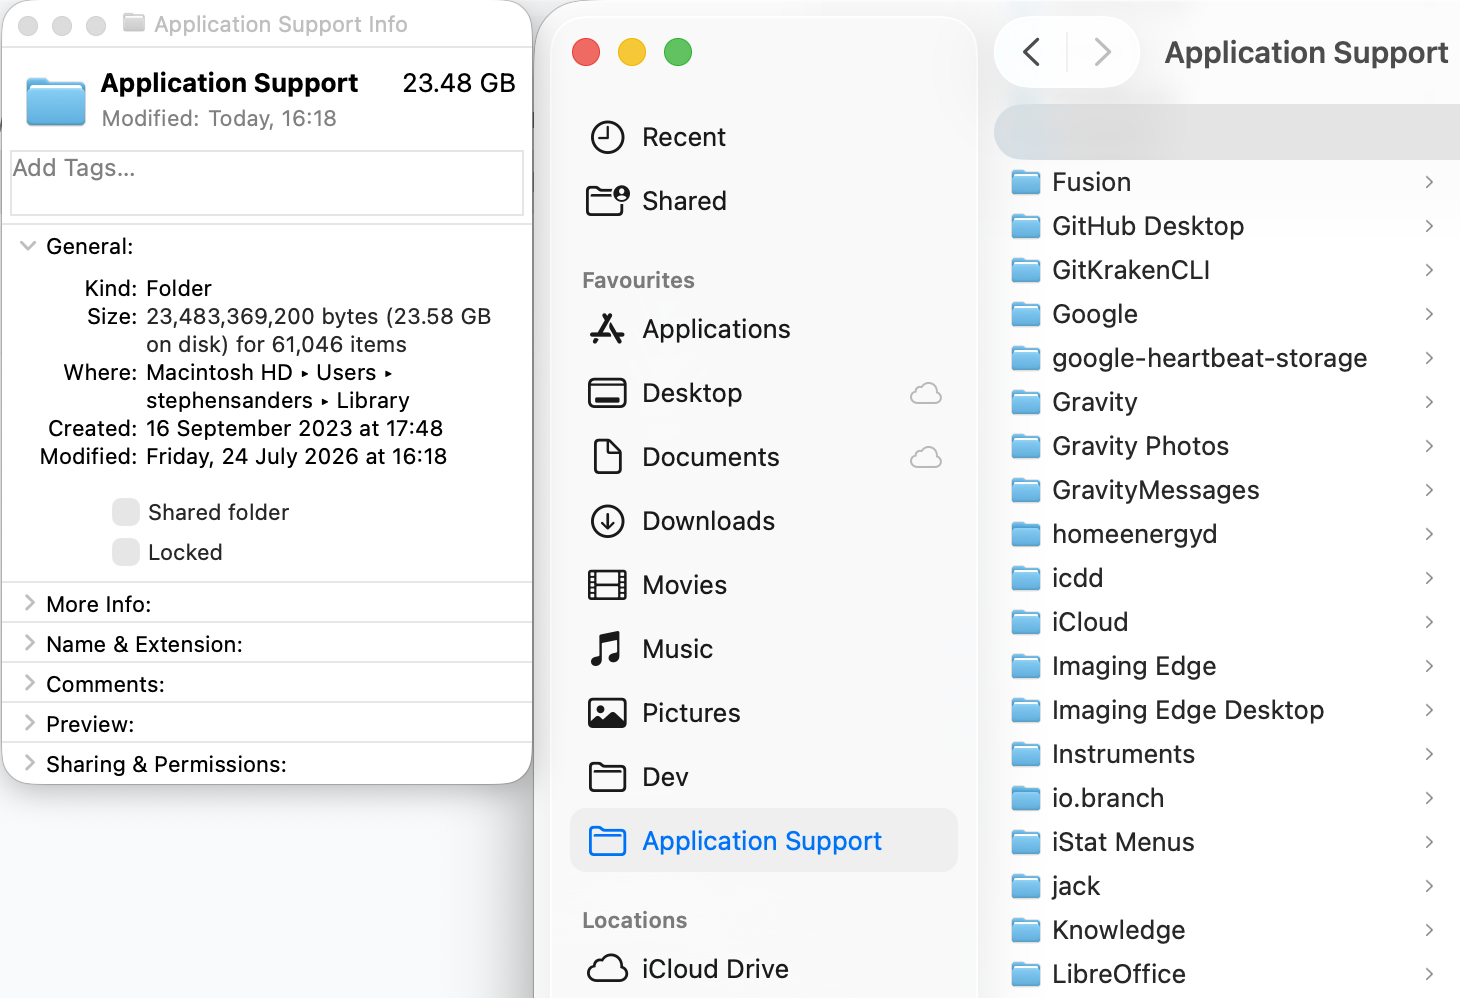The width and height of the screenshot is (1460, 998).
Task: Select Downloads in the sidebar
Action: pos(764,521)
